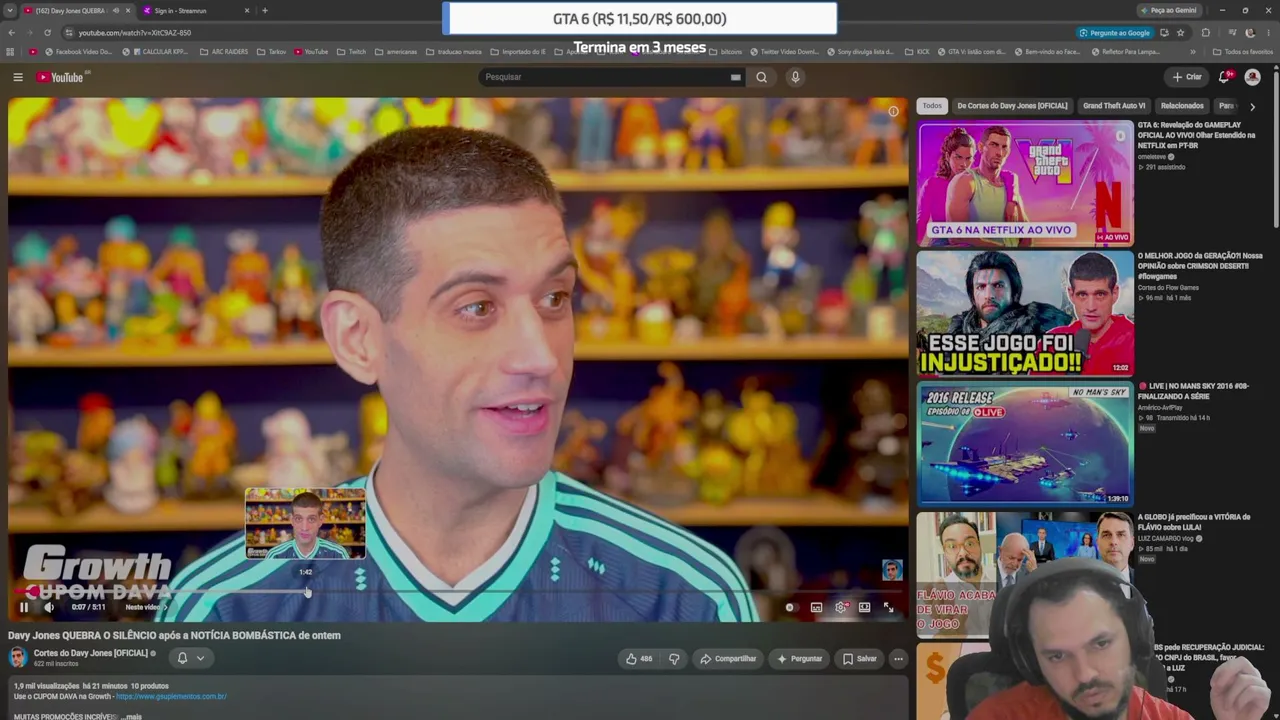The height and width of the screenshot is (720, 1280).
Task: Open the Tarkov bookmark folder
Action: pyautogui.click(x=271, y=52)
